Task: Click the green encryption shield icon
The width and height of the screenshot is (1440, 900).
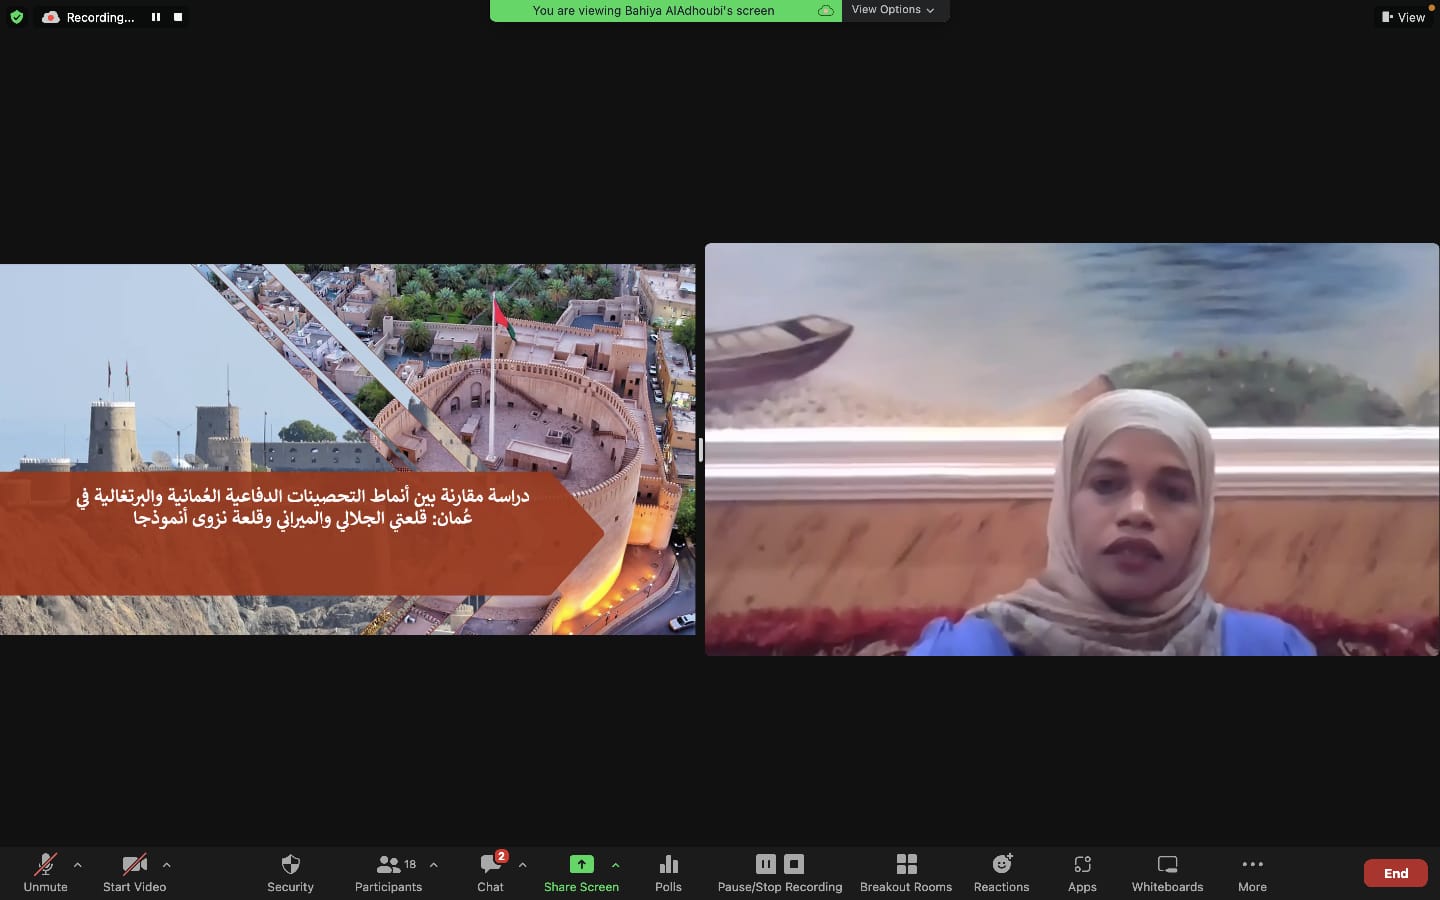Action: (16, 17)
